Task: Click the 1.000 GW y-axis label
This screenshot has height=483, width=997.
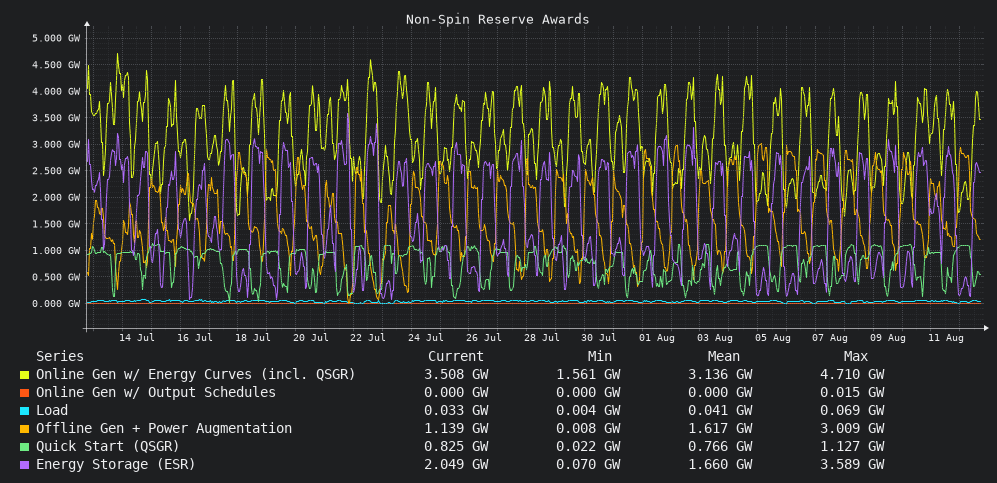Action: pos(56,250)
